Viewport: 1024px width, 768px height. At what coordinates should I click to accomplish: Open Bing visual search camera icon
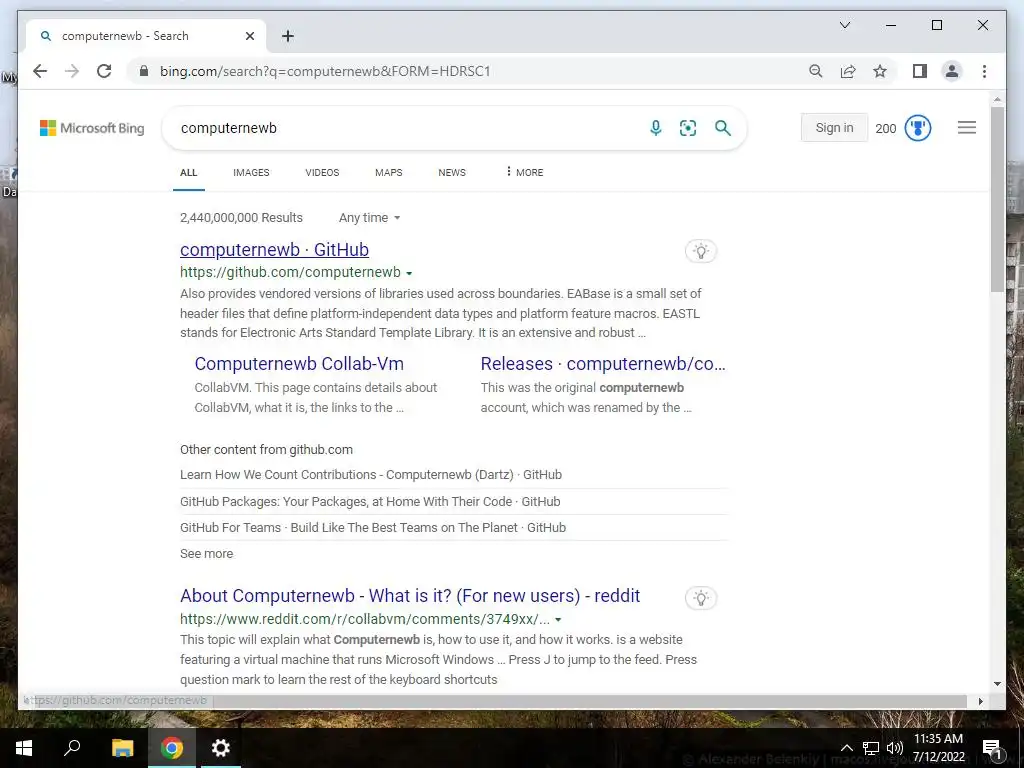(x=688, y=128)
